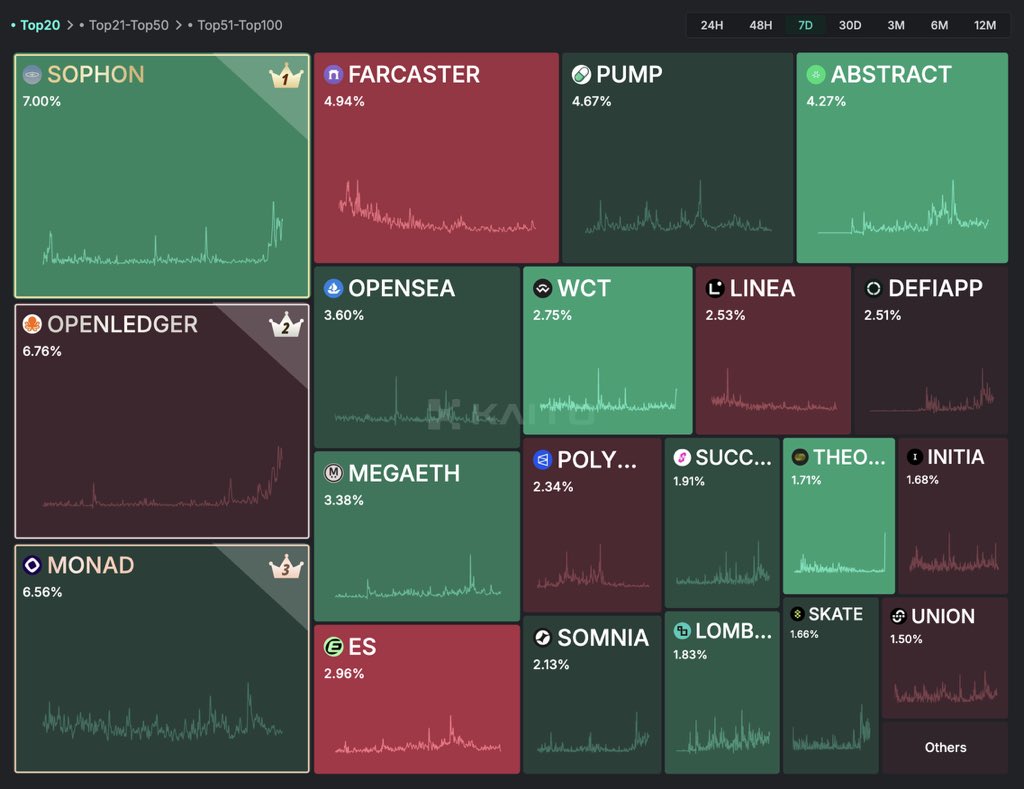
Task: Click the SUCC... pink logo icon
Action: click(x=682, y=457)
